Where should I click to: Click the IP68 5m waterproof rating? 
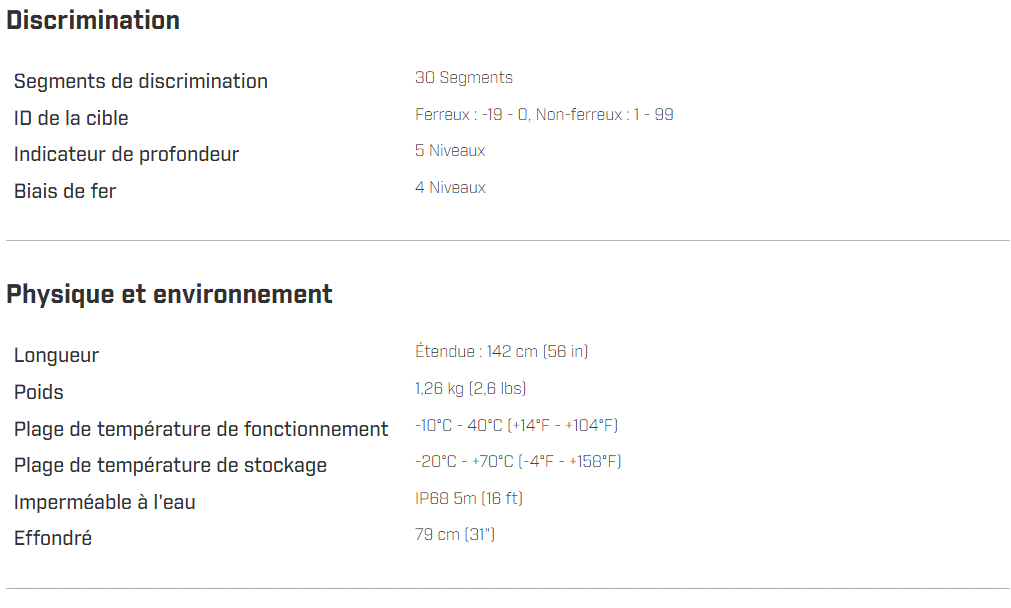pyautogui.click(x=469, y=499)
